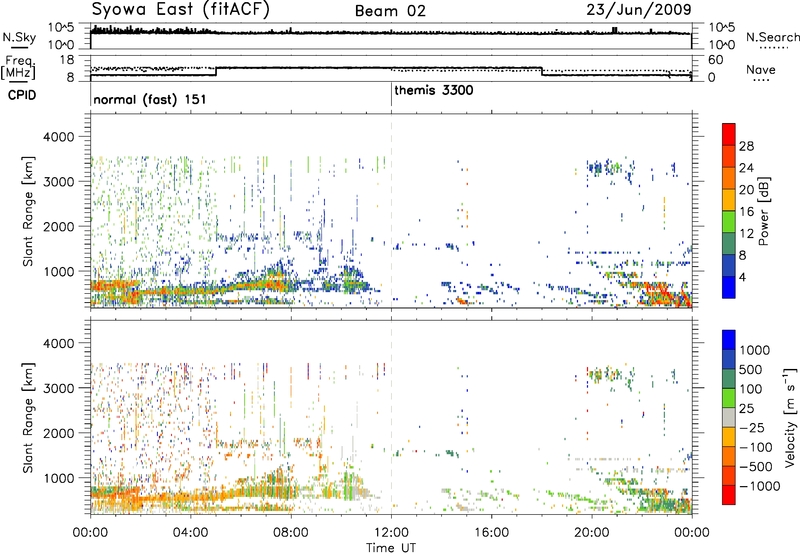Select the 'Freq. [MHz]' axis label
This screenshot has width=800, height=554.
[19, 67]
